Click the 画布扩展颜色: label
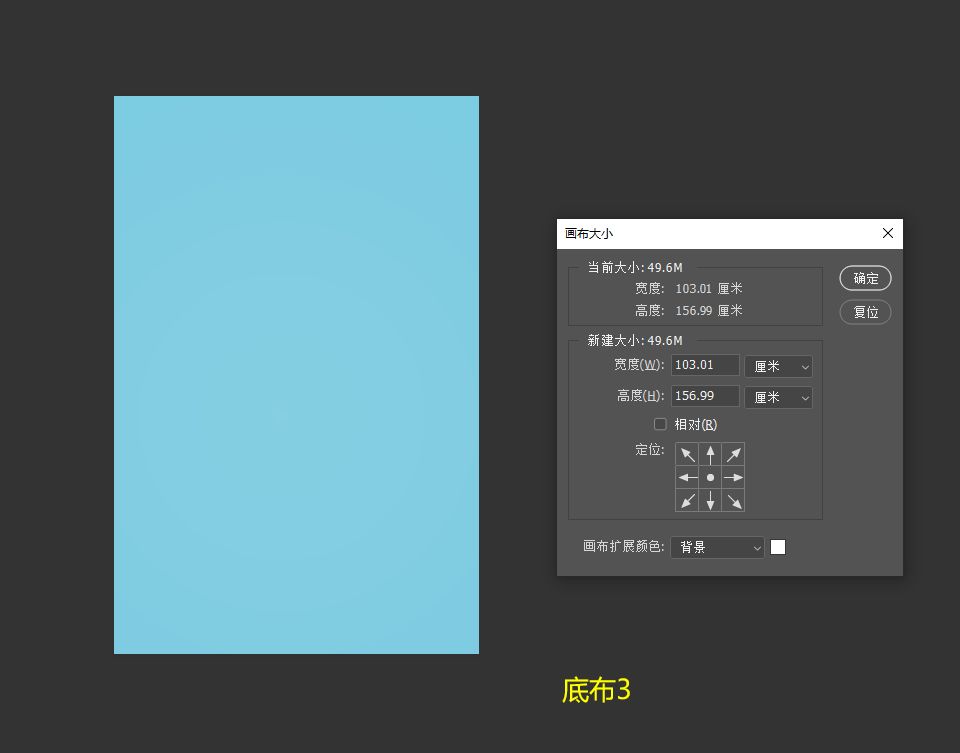Screen dimensions: 960x753 [624, 546]
